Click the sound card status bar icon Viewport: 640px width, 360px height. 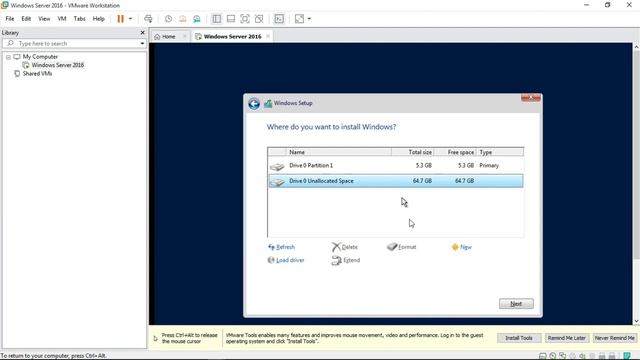582,356
